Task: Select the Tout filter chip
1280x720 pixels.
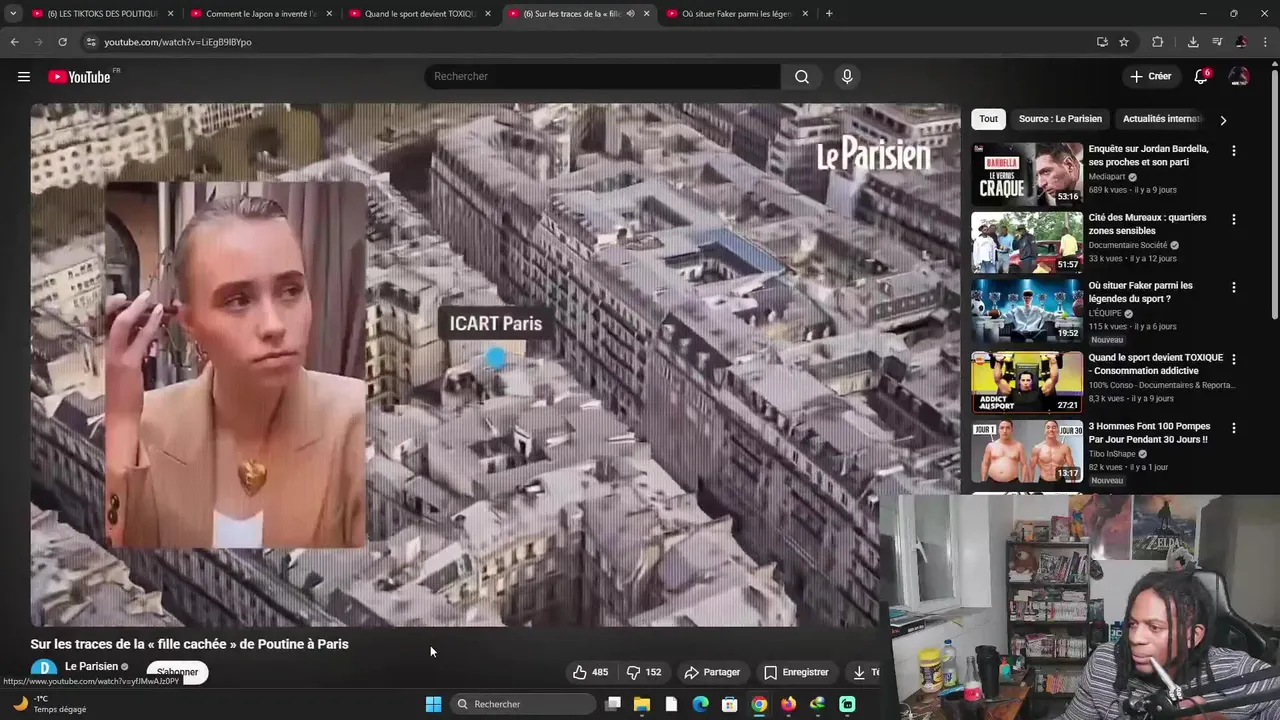Action: pos(988,119)
